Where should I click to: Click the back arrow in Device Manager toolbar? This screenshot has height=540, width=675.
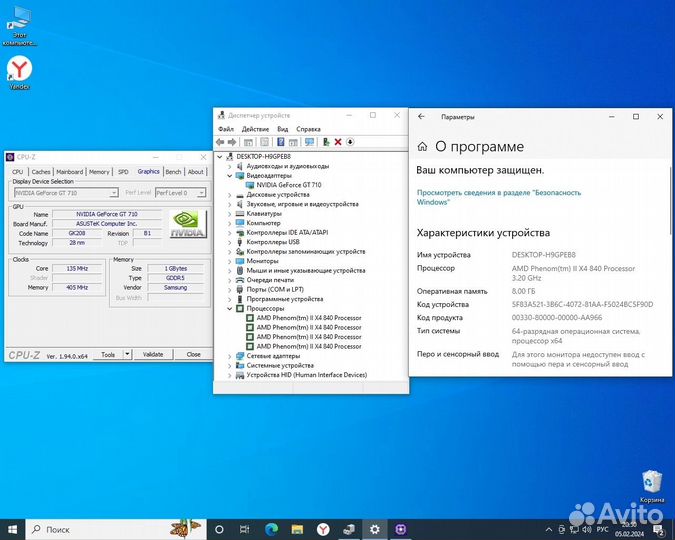pyautogui.click(x=220, y=142)
